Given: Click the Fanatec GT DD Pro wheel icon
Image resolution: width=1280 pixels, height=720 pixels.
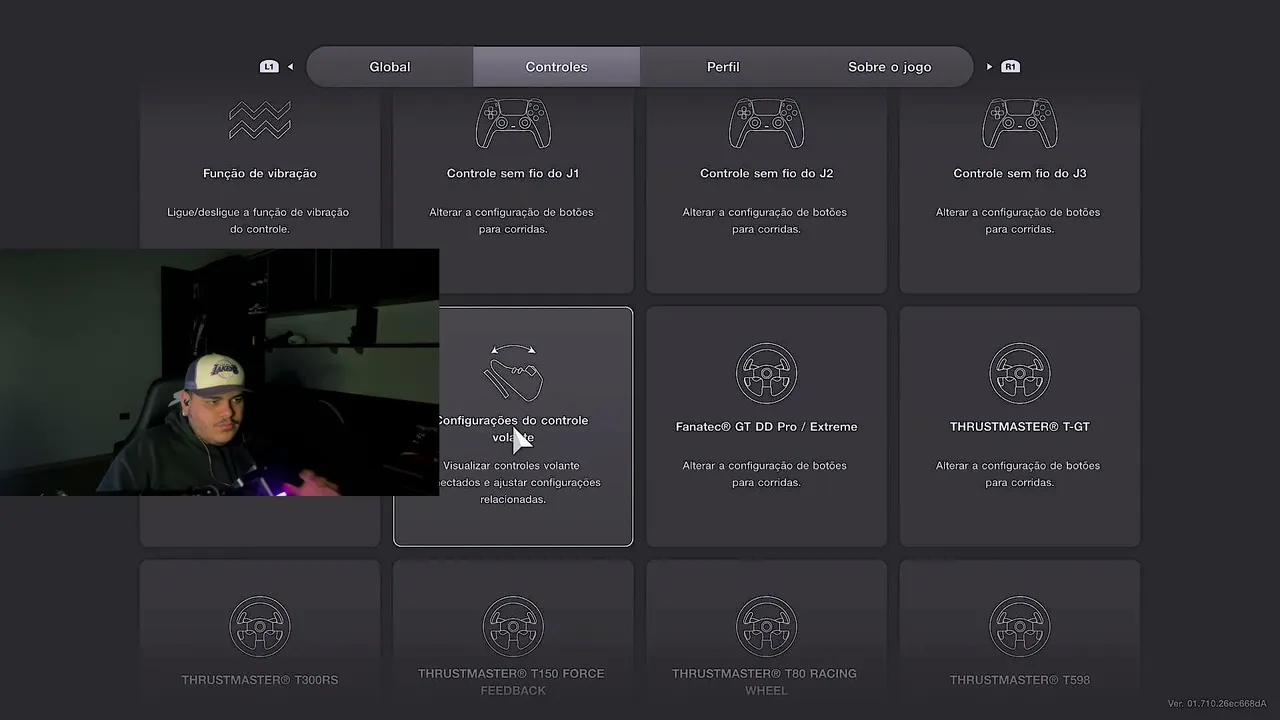Looking at the screenshot, I should [766, 373].
